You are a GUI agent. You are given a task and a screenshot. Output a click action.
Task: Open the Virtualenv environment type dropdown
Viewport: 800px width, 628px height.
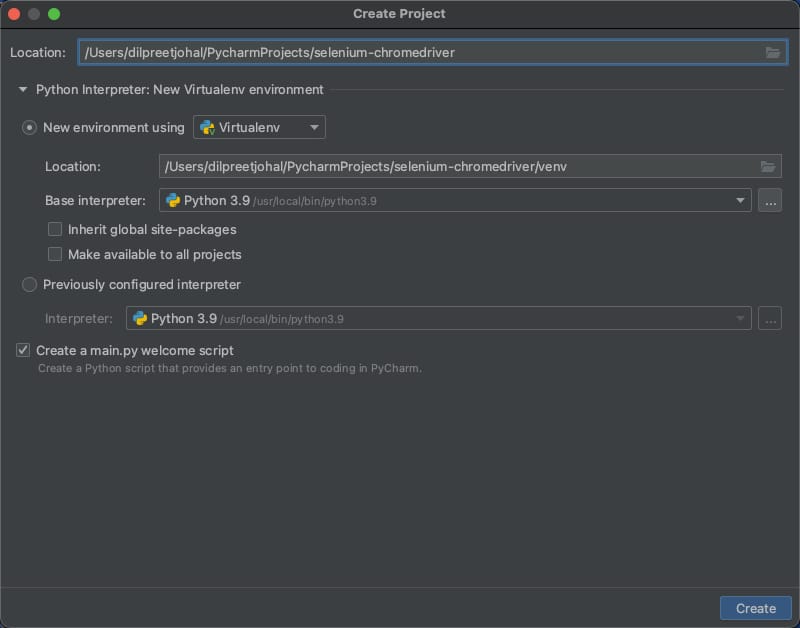point(313,127)
